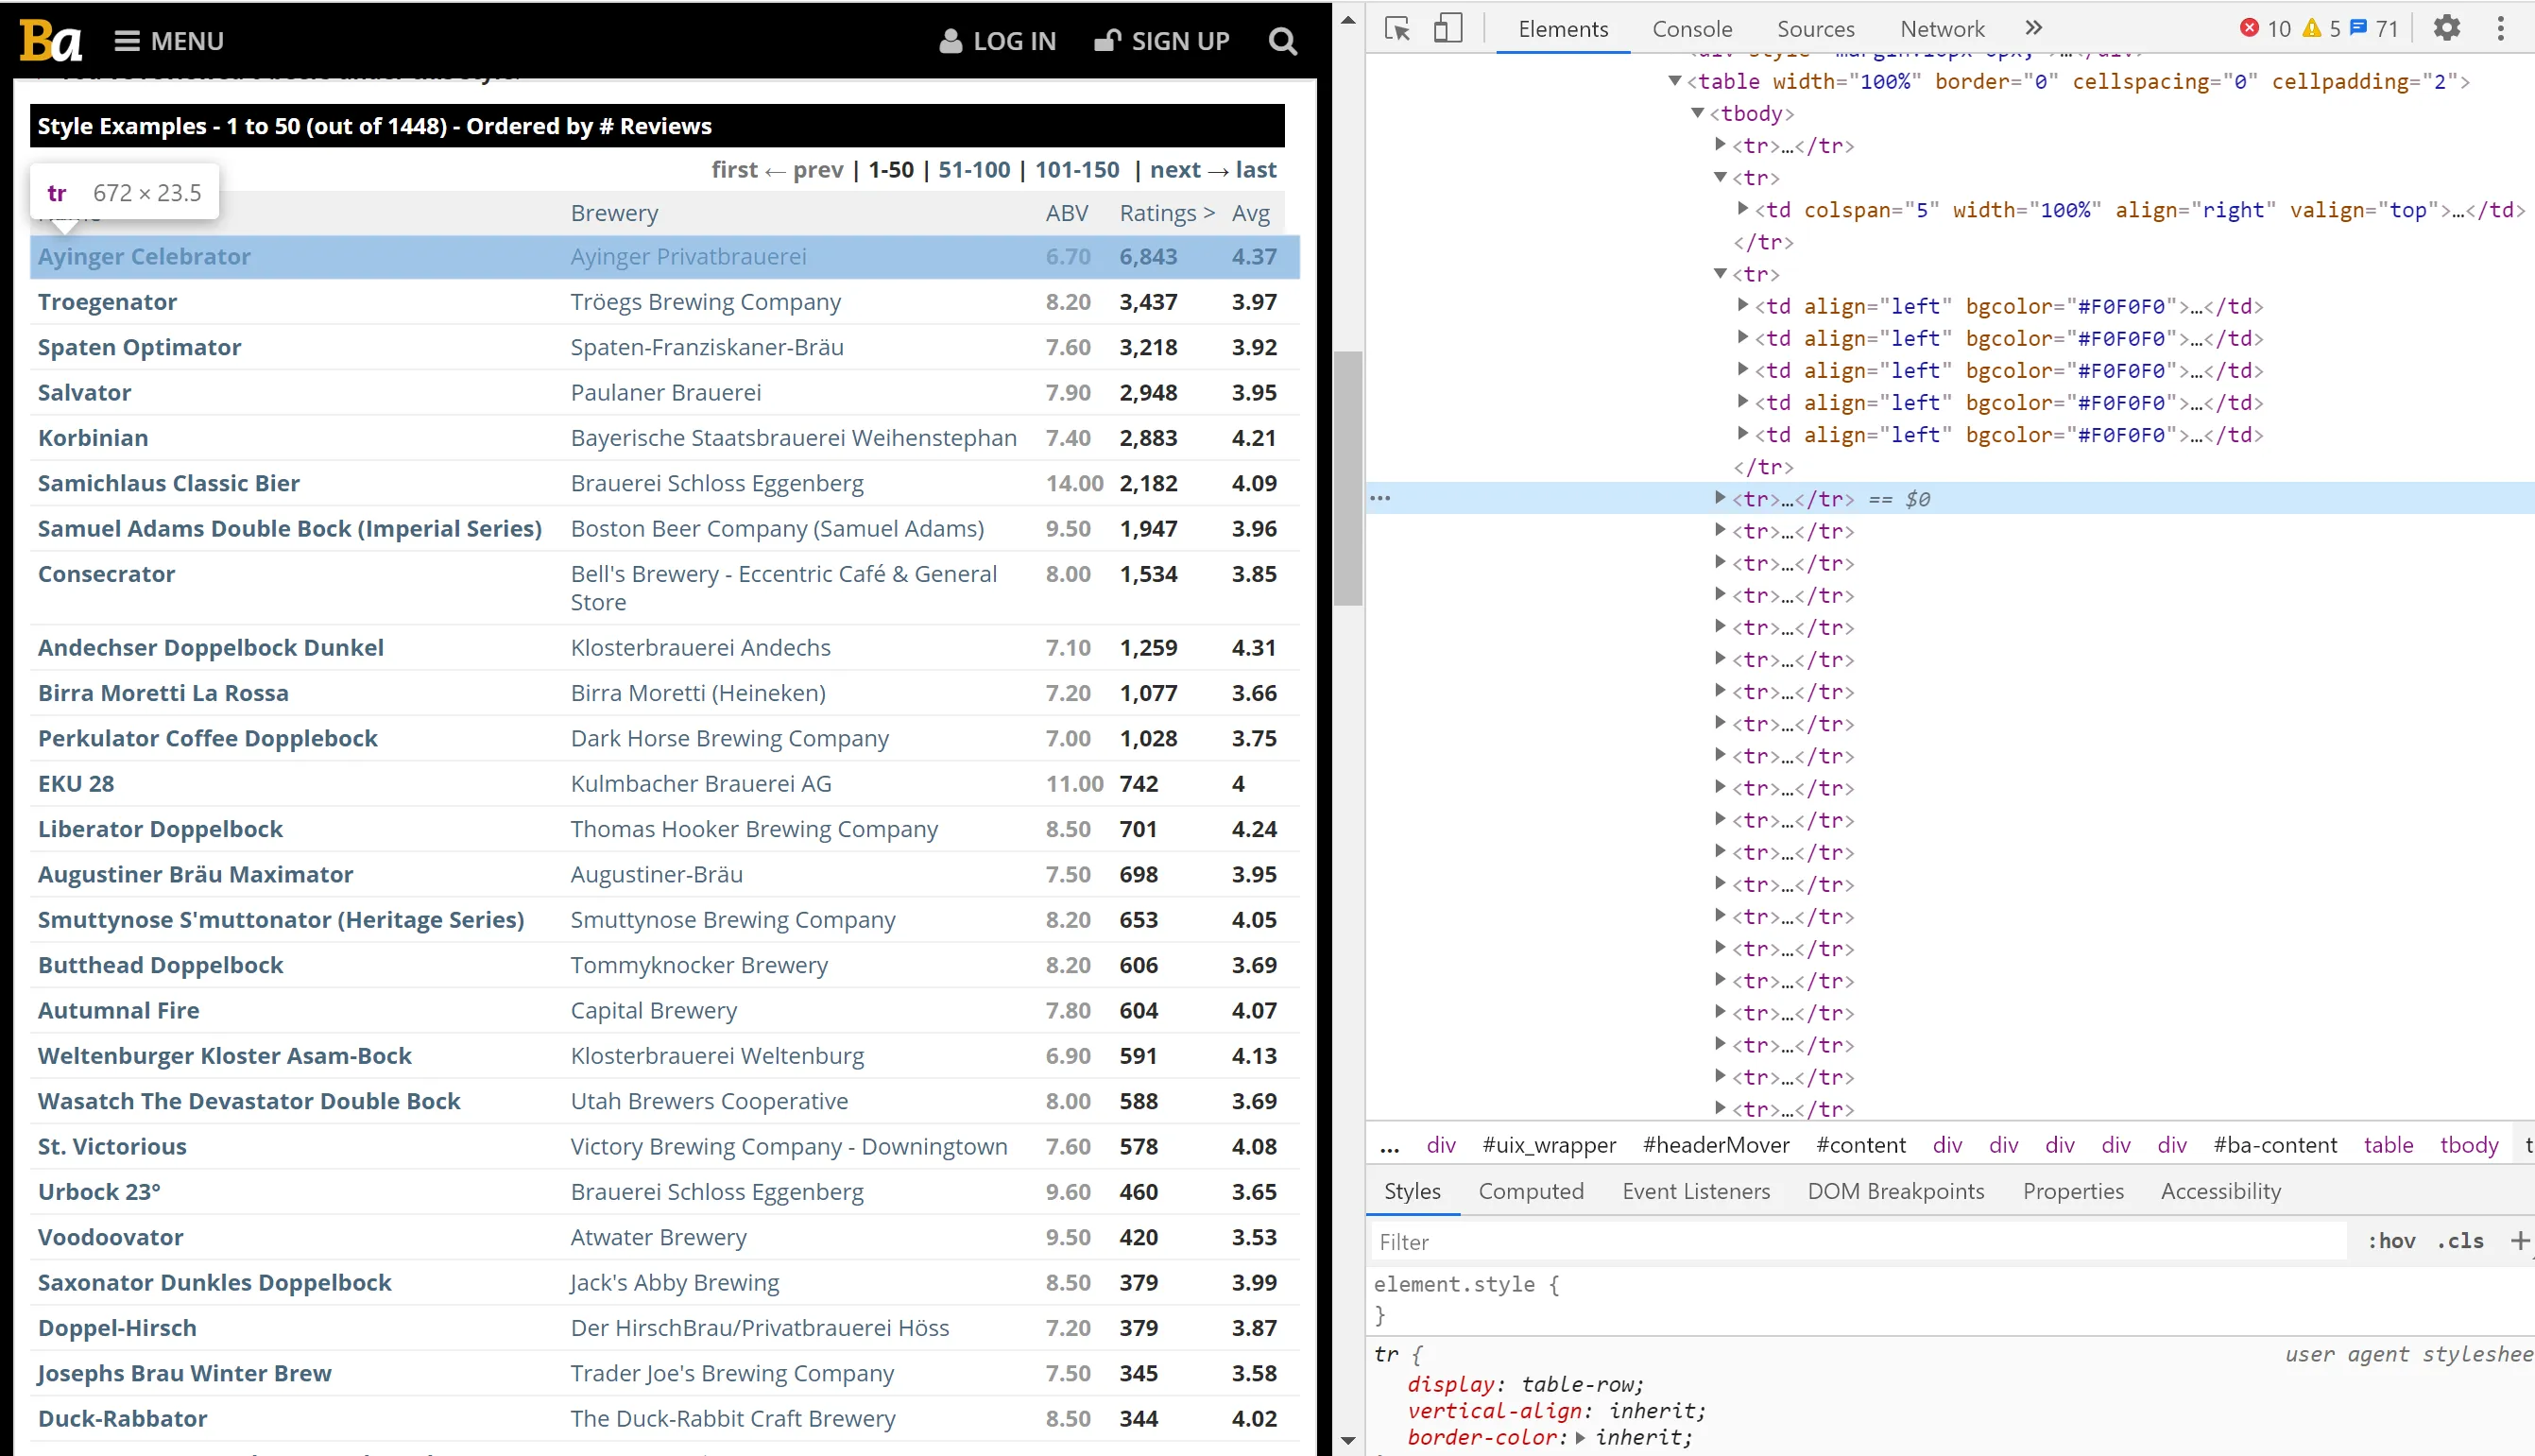
Task: Open DevTools settings gear
Action: (x=2446, y=28)
